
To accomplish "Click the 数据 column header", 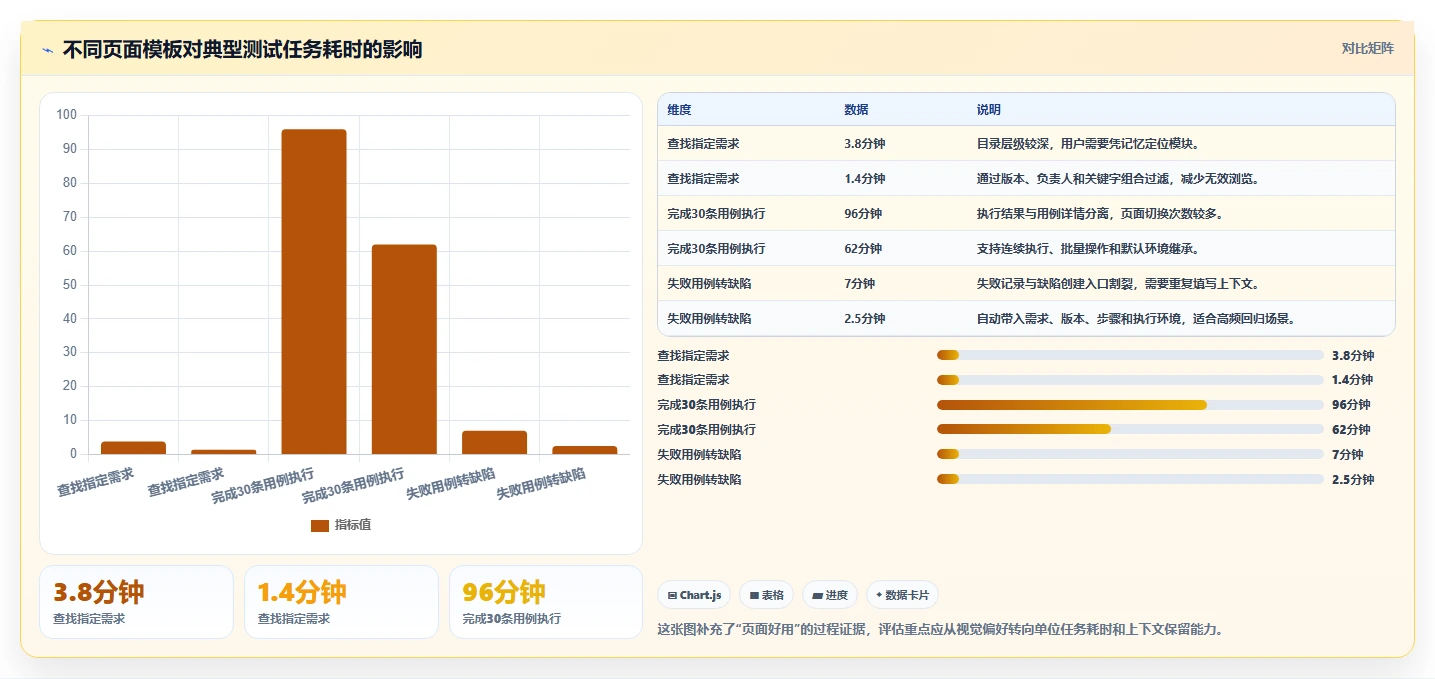I will coord(856,110).
